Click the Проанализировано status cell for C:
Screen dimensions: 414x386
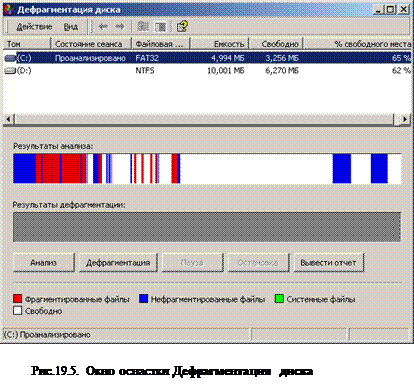coord(90,58)
